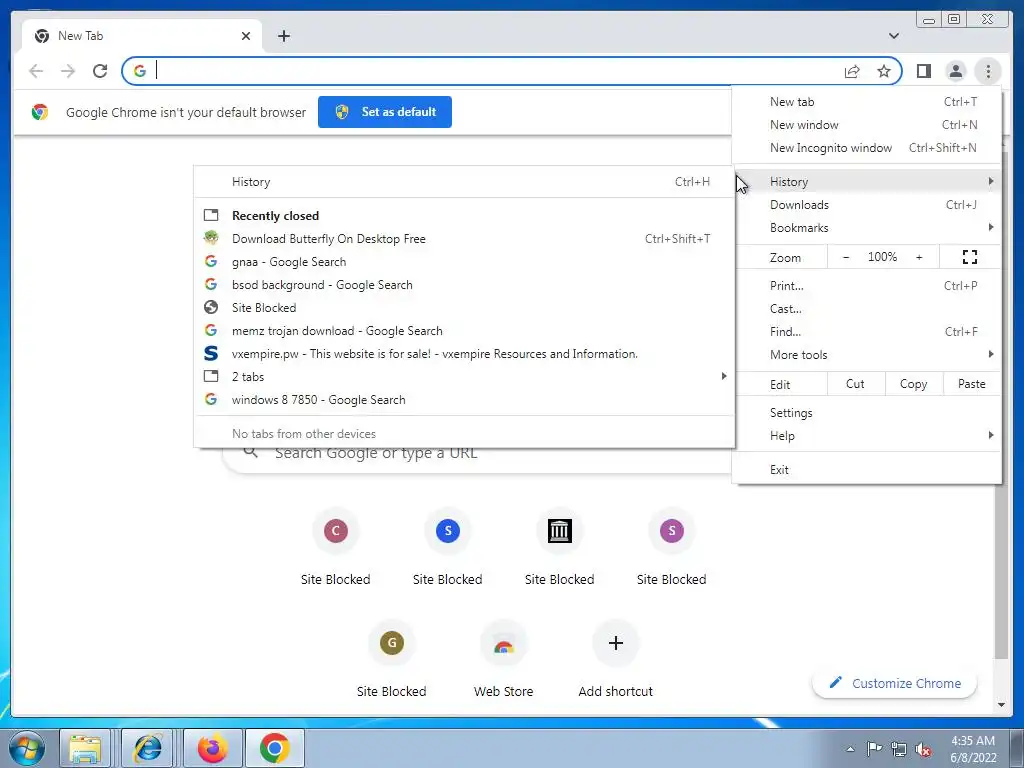Open a new tab with plus icon
This screenshot has height=768, width=1024.
(283, 36)
